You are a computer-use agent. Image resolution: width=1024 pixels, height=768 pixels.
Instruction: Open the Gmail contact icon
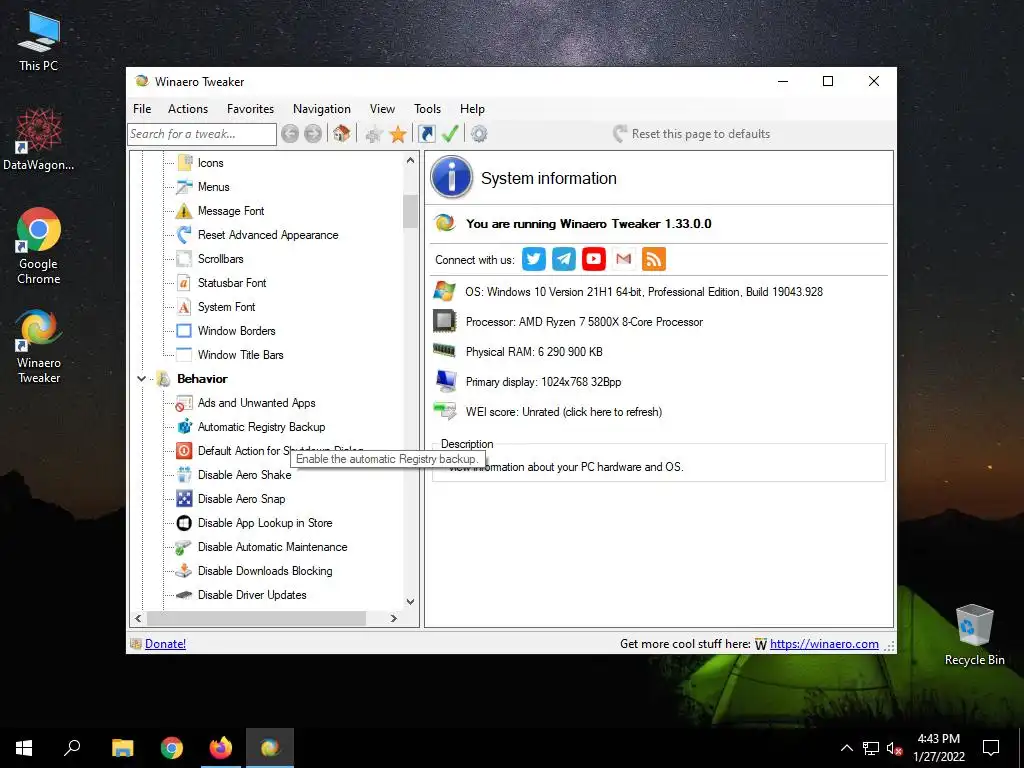[x=624, y=259]
